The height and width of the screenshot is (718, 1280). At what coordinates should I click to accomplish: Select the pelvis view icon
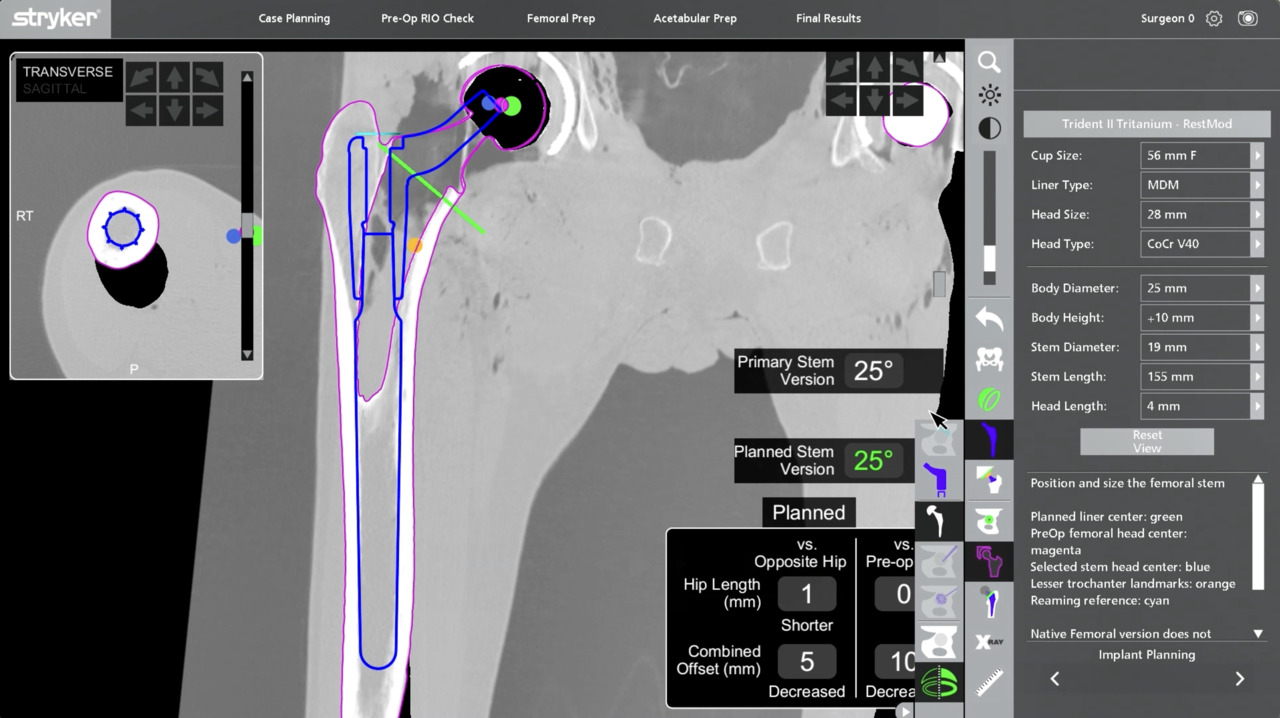(989, 359)
